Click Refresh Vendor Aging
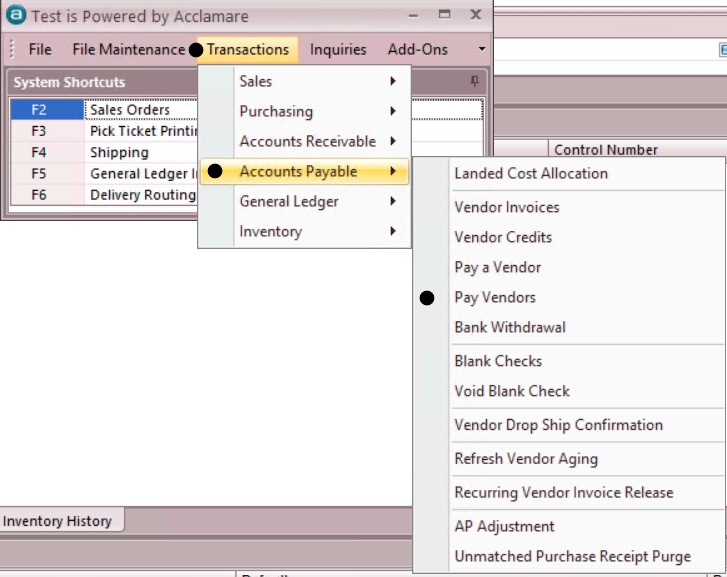Viewport: 727px width, 577px height. click(x=526, y=458)
